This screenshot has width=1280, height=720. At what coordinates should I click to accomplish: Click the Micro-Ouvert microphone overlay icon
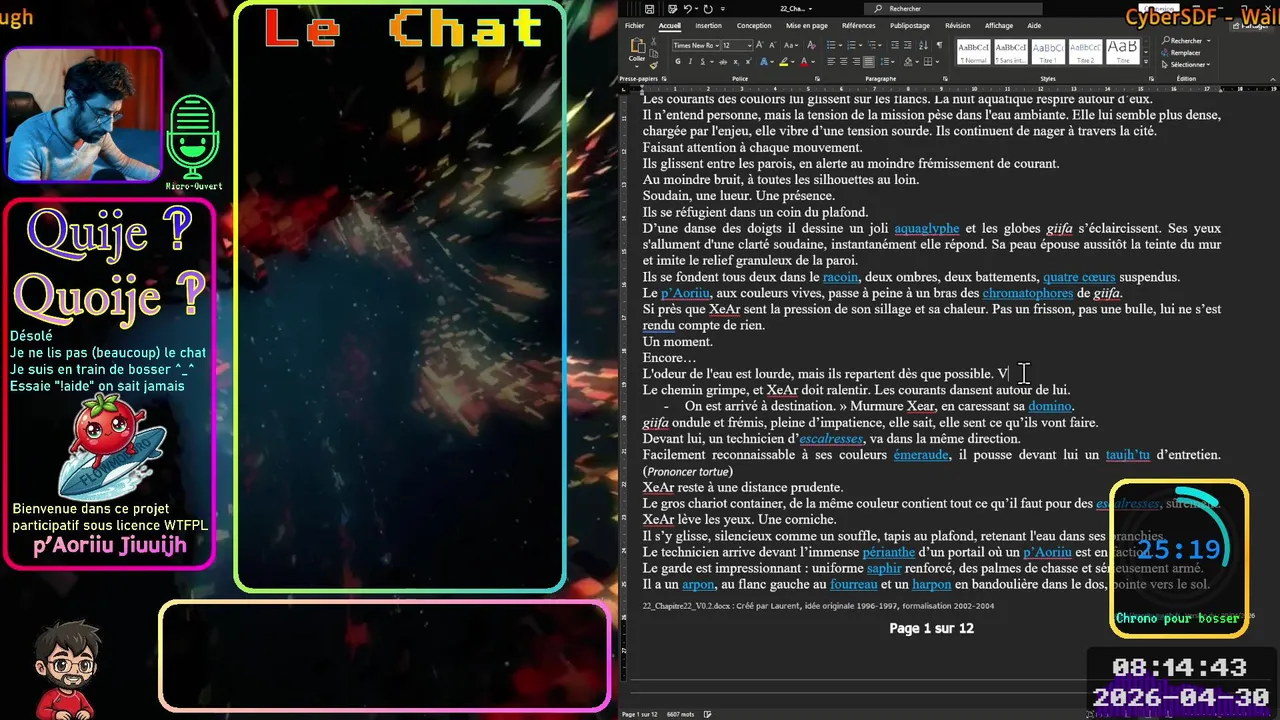pos(193,139)
